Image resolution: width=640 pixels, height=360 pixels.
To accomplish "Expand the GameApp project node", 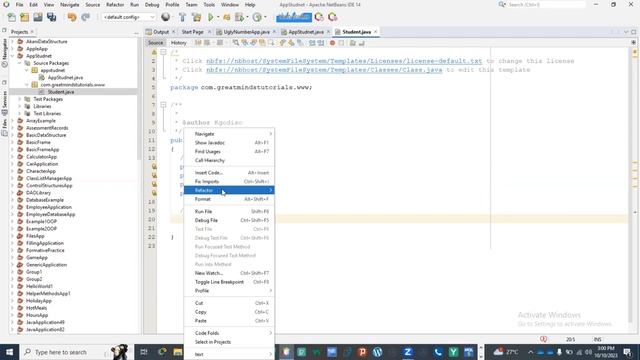I will (13, 258).
